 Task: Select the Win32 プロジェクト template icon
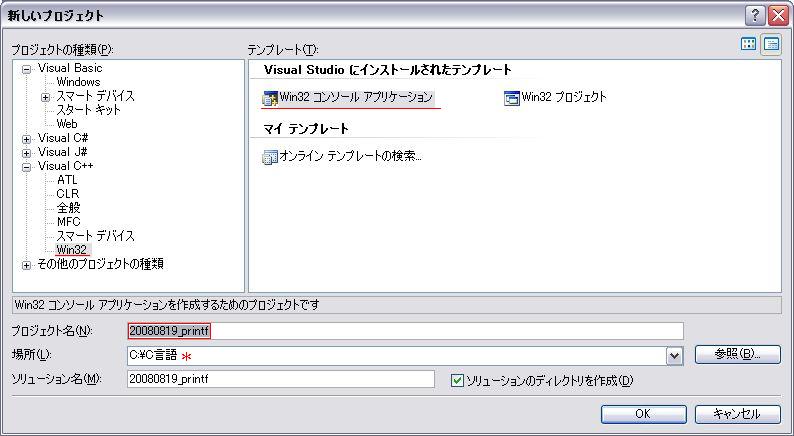pos(512,98)
